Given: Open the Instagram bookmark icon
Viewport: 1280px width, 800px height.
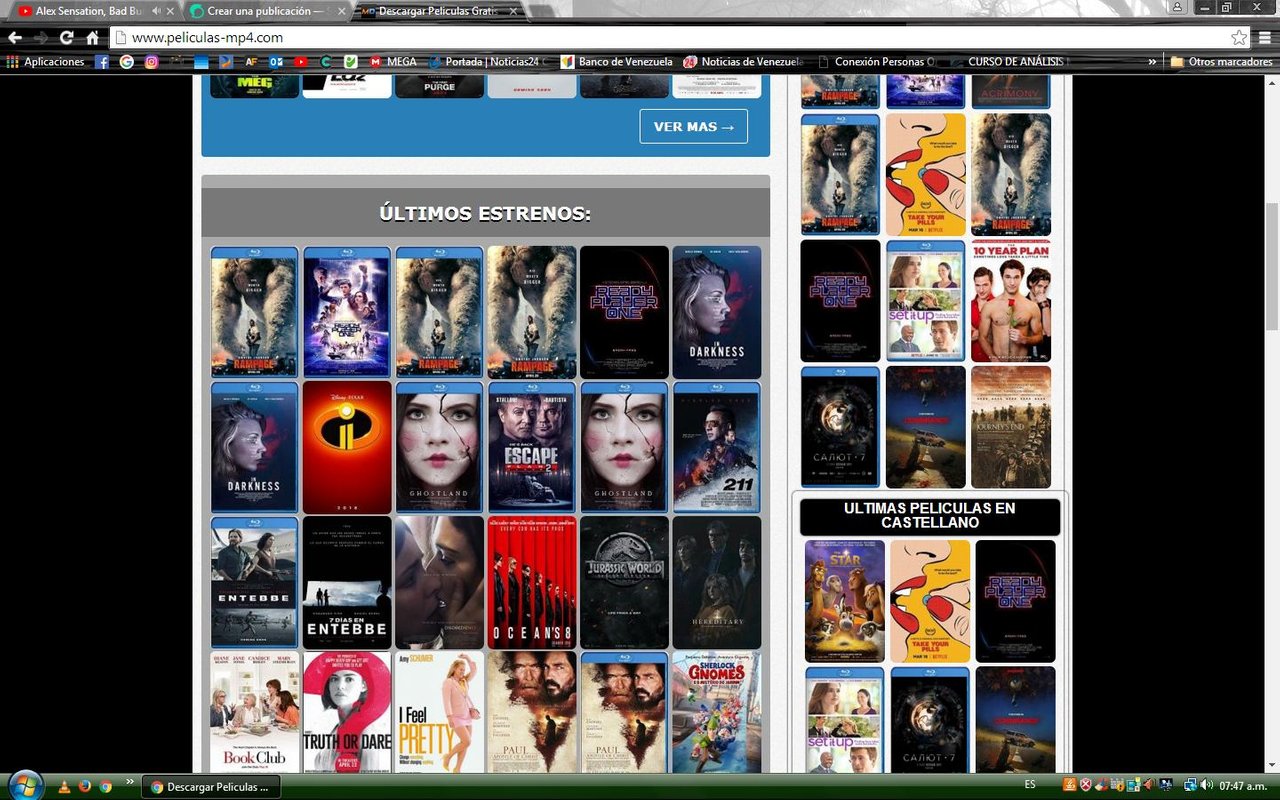Looking at the screenshot, I should 152,62.
